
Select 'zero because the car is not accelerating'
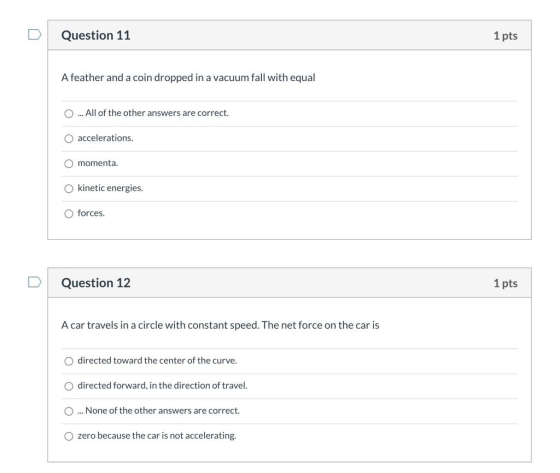69,436
